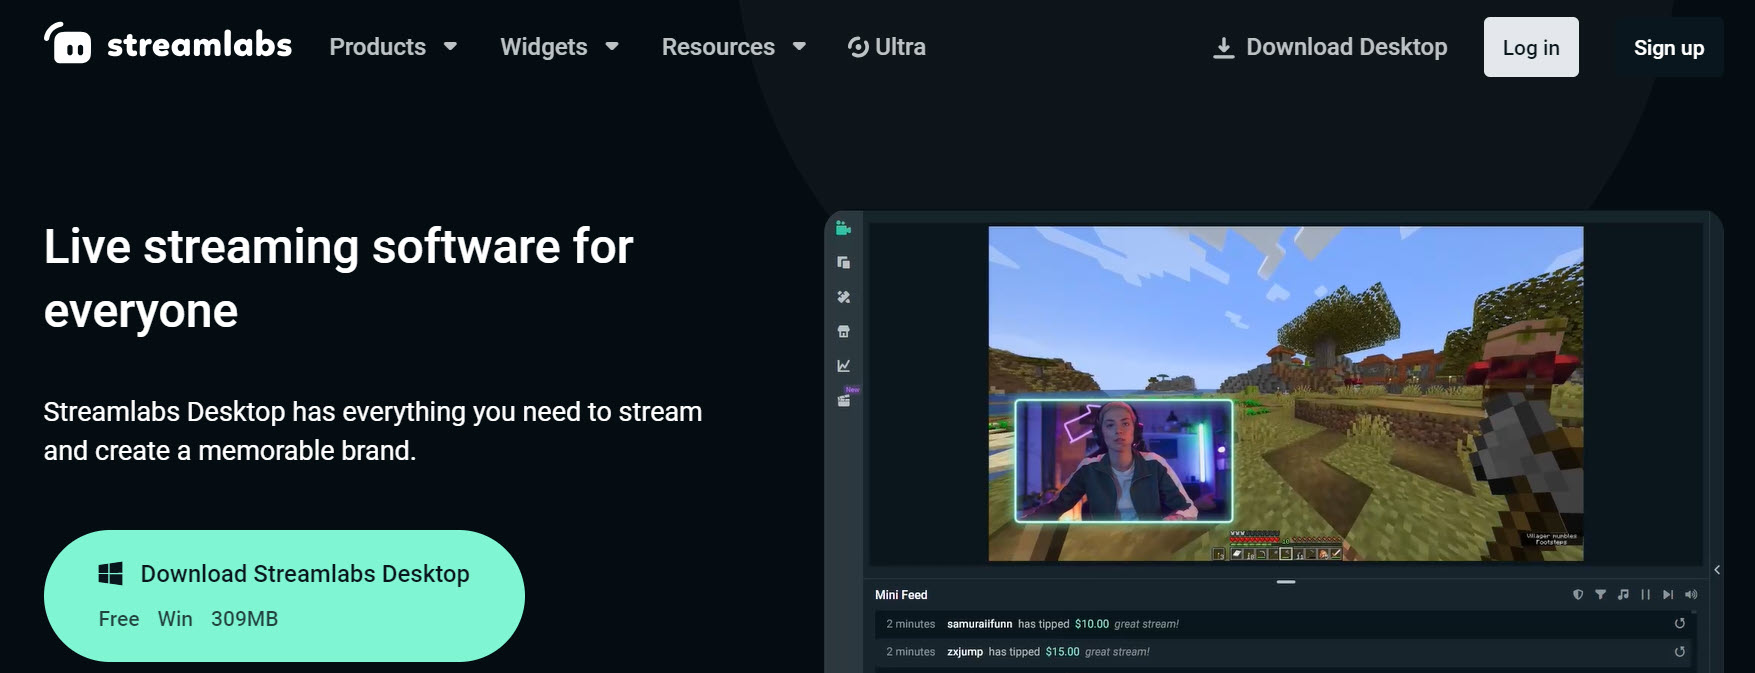Open the Widgets menu
The height and width of the screenshot is (673, 1755).
(543, 47)
